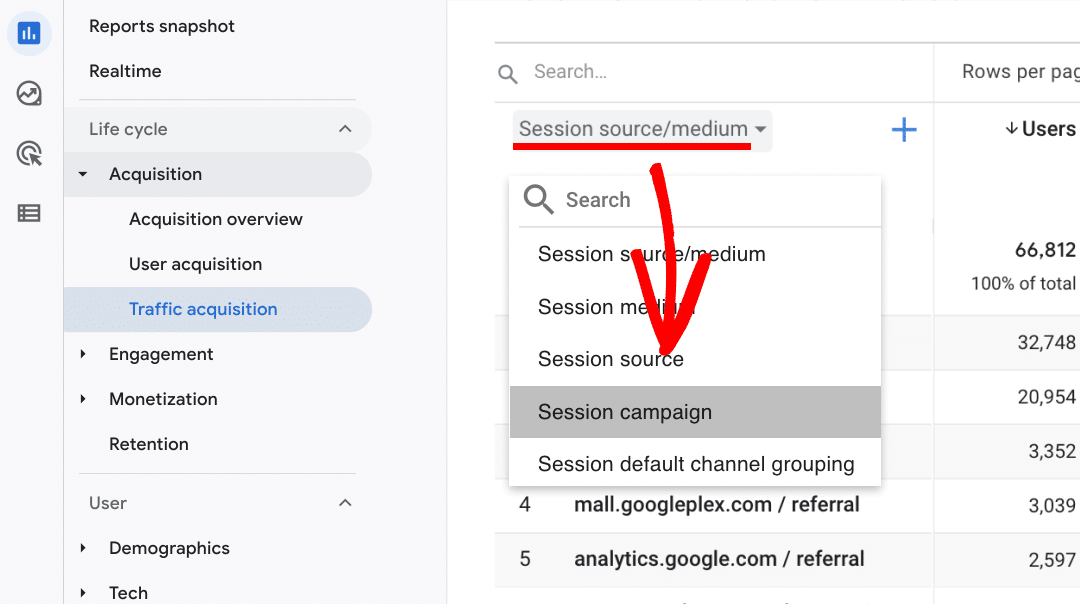Expand the Engagement section
Viewport: 1080px width, 604px height.
coord(84,354)
